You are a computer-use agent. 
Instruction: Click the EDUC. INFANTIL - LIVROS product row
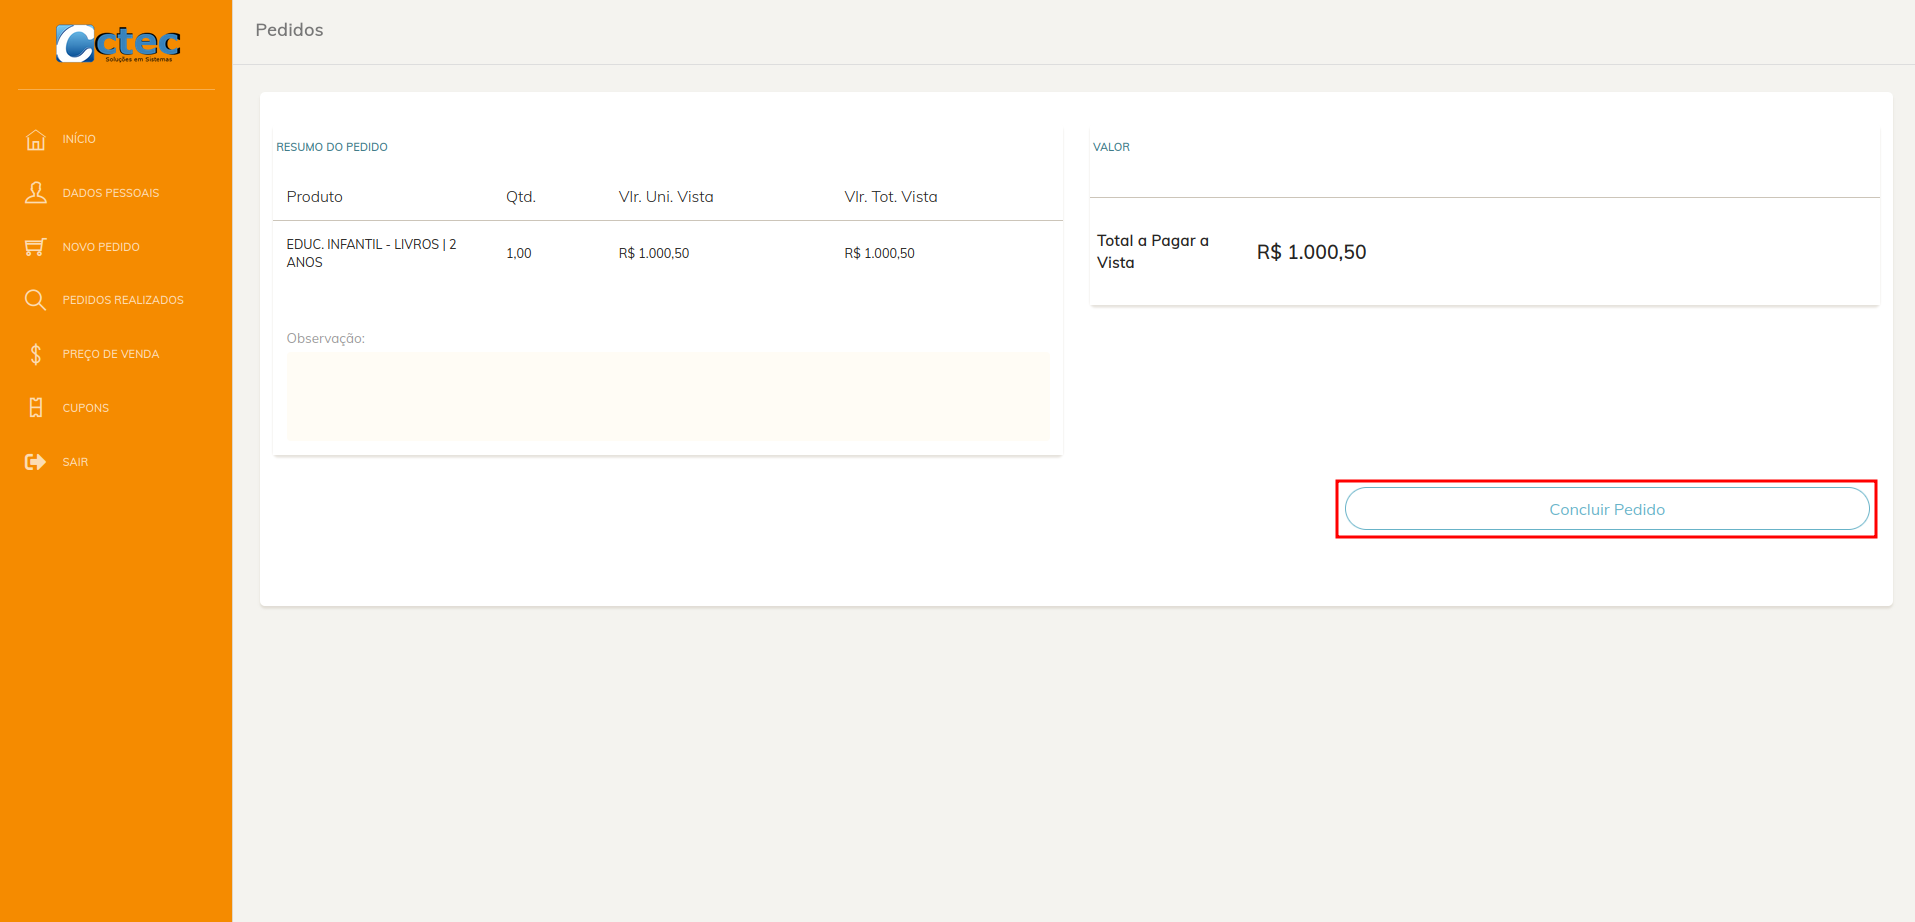[x=668, y=253]
